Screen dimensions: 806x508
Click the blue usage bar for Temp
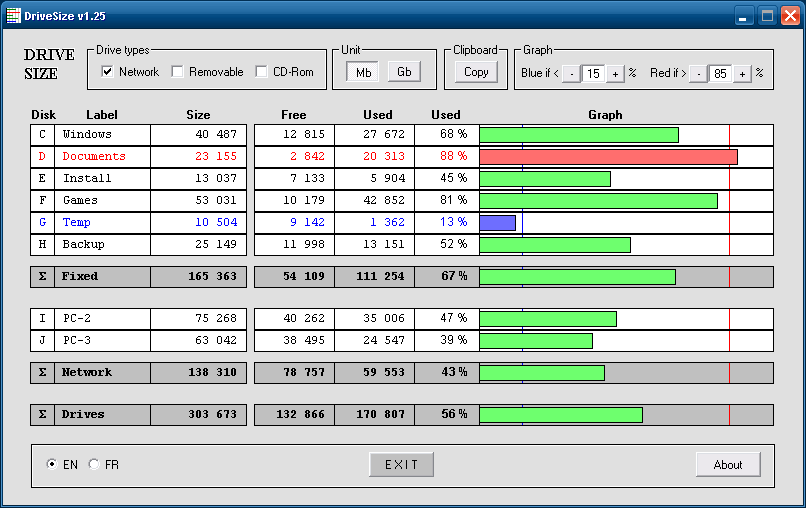tap(498, 223)
